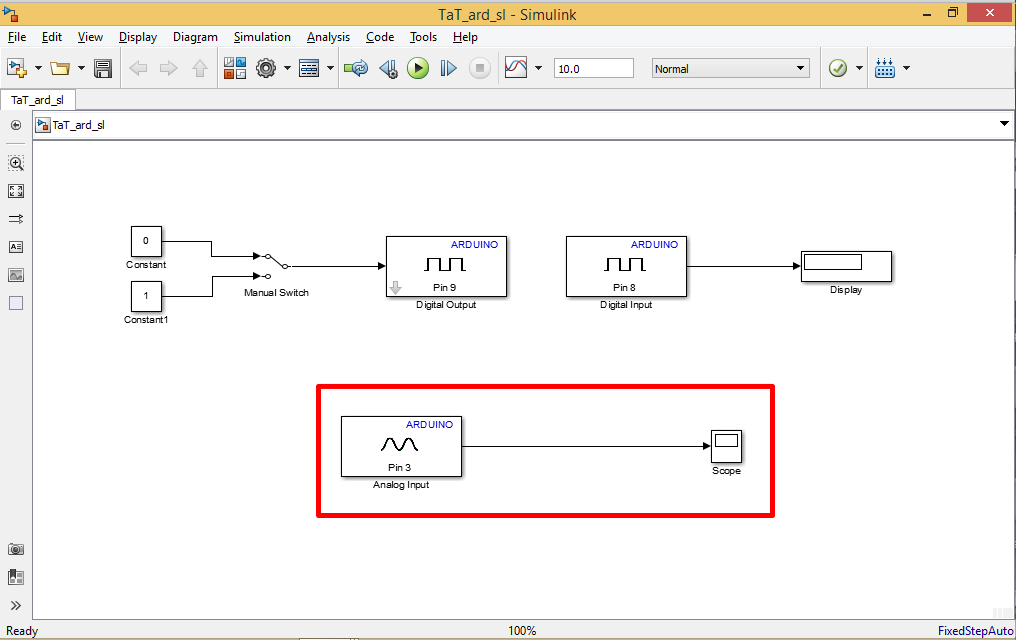Select the Pin 3 Analog Input block
Image resolution: width=1016 pixels, height=640 pixels.
pyautogui.click(x=402, y=446)
